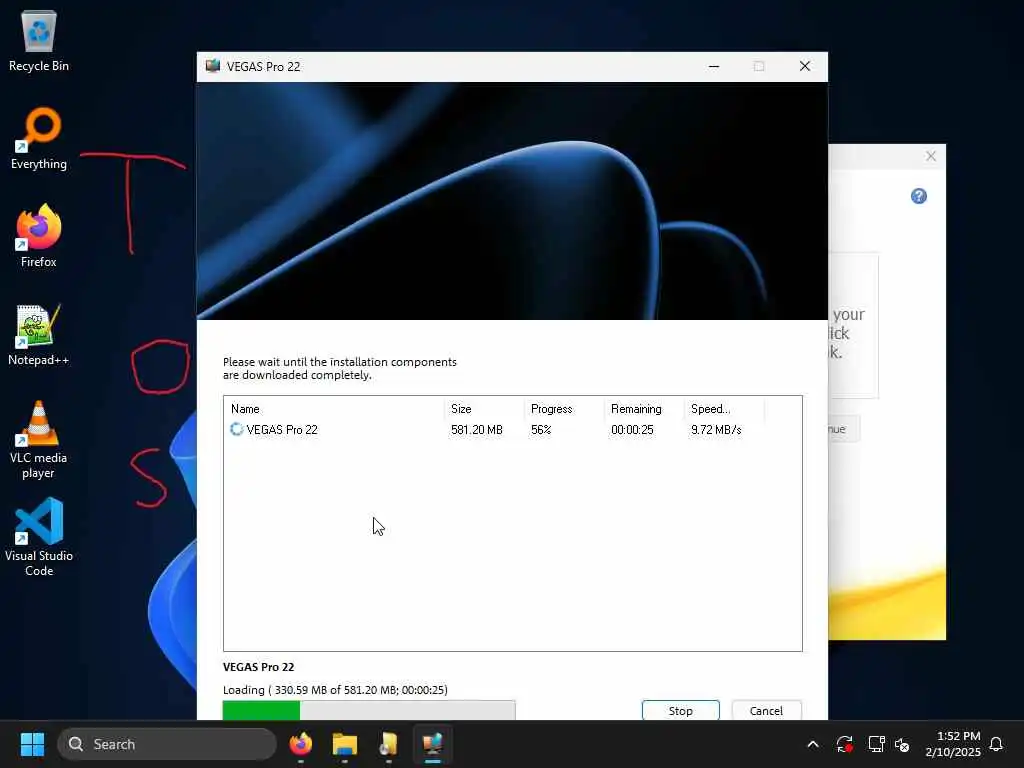
Task: Stop the VEGAS Pro 22 download
Action: click(x=680, y=711)
